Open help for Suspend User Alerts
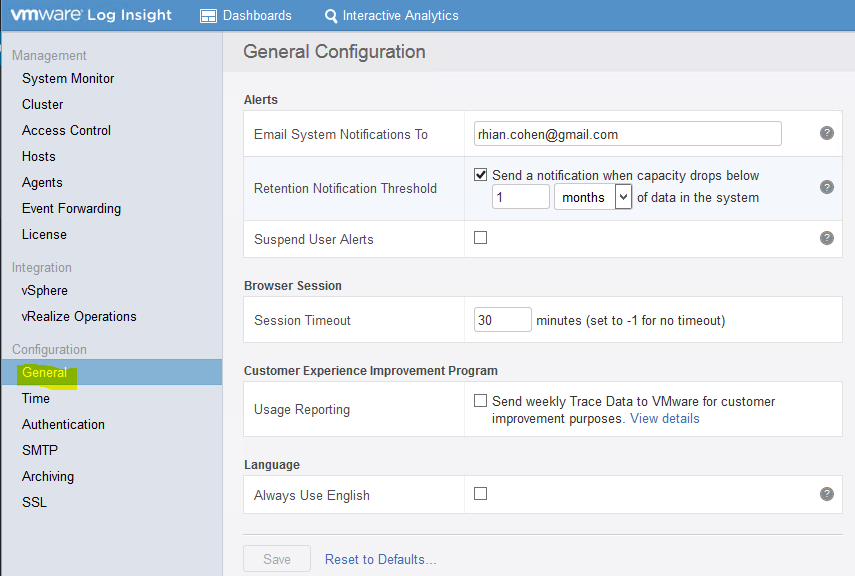 827,238
